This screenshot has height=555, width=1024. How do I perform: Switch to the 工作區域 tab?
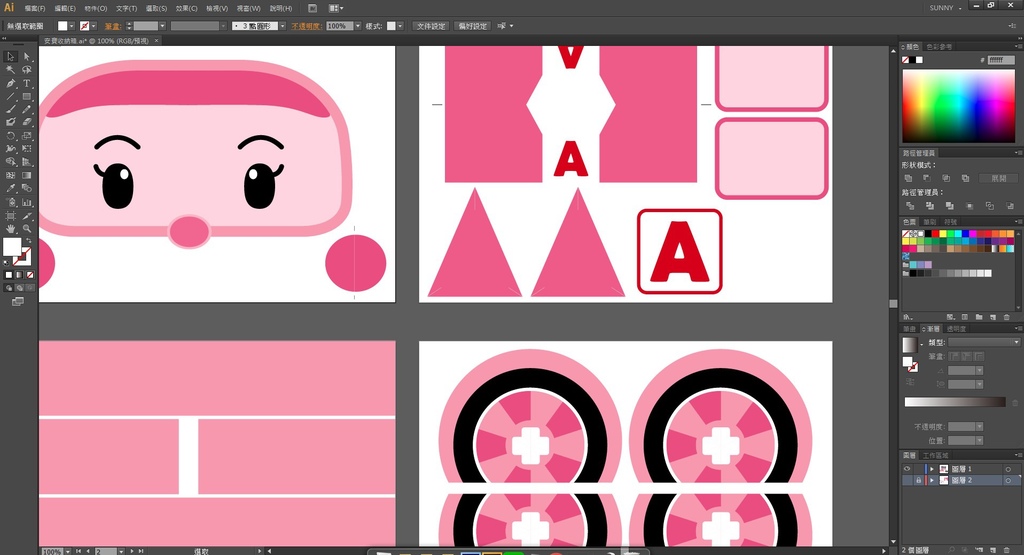click(x=937, y=455)
